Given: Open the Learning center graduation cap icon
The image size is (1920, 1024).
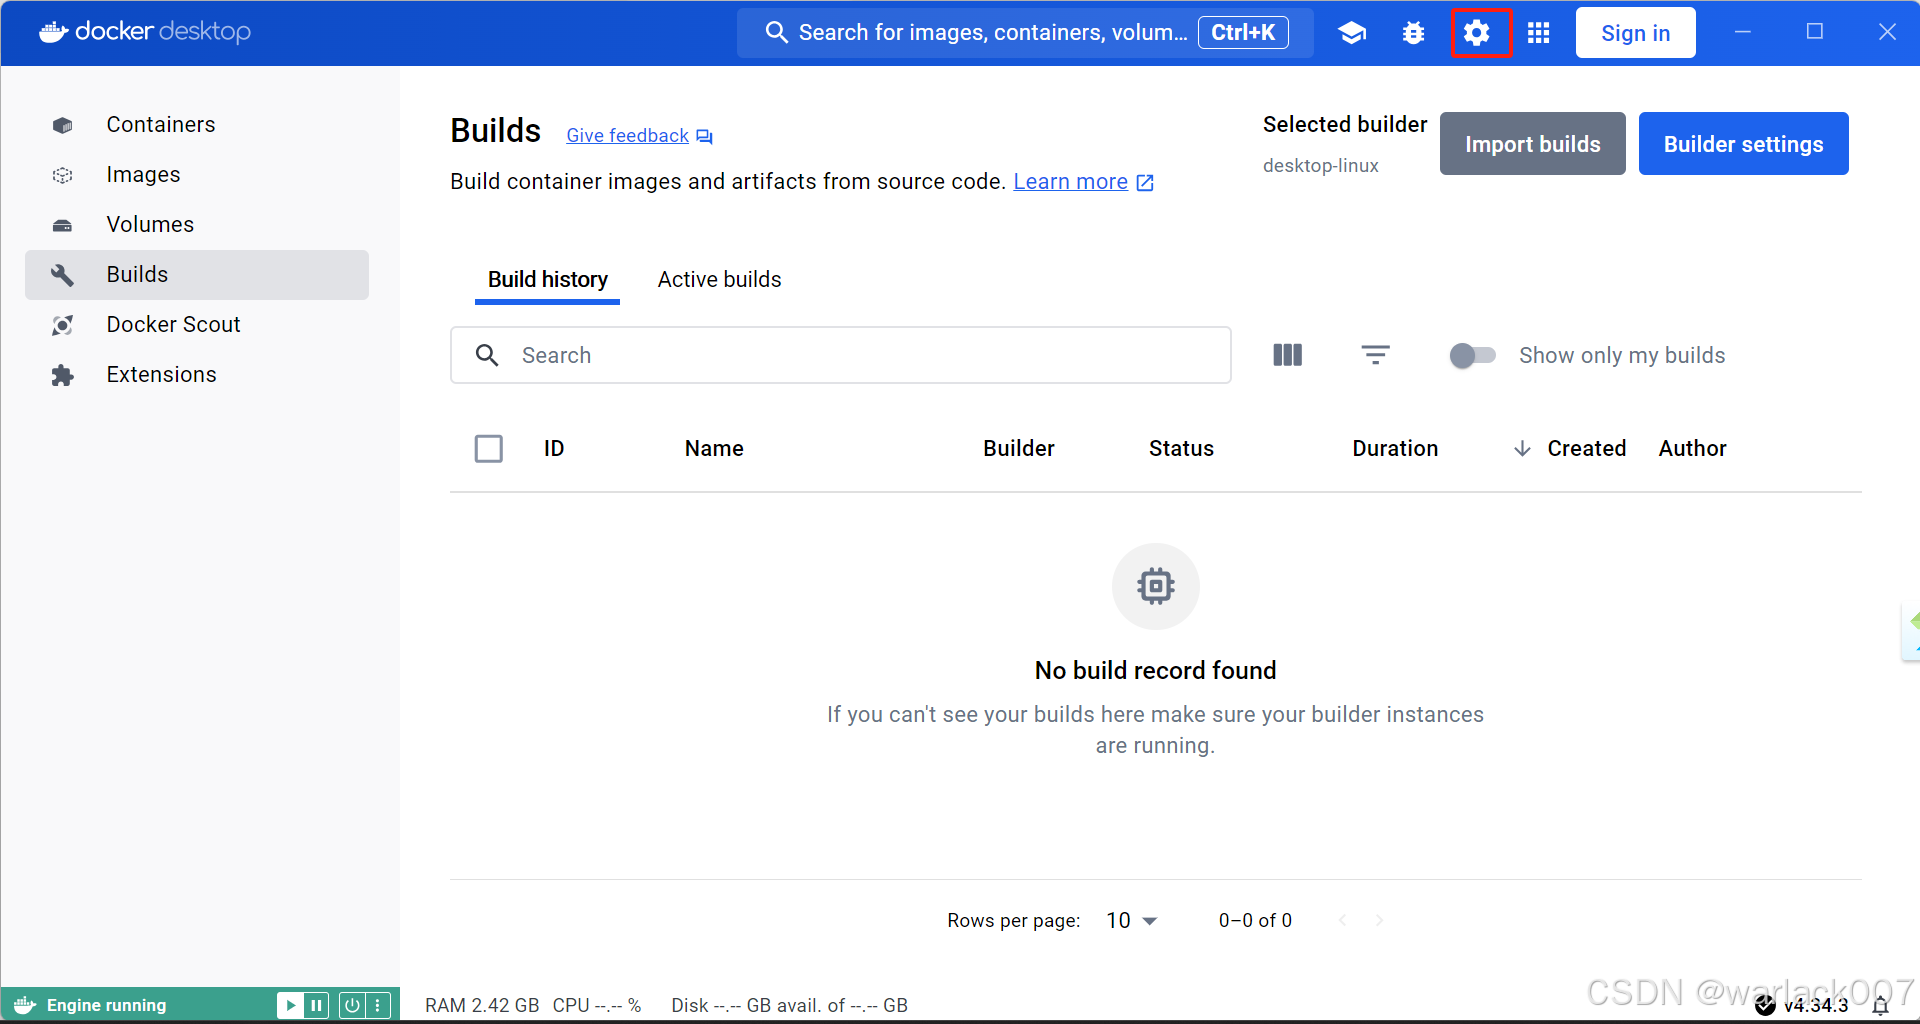Looking at the screenshot, I should pos(1352,33).
